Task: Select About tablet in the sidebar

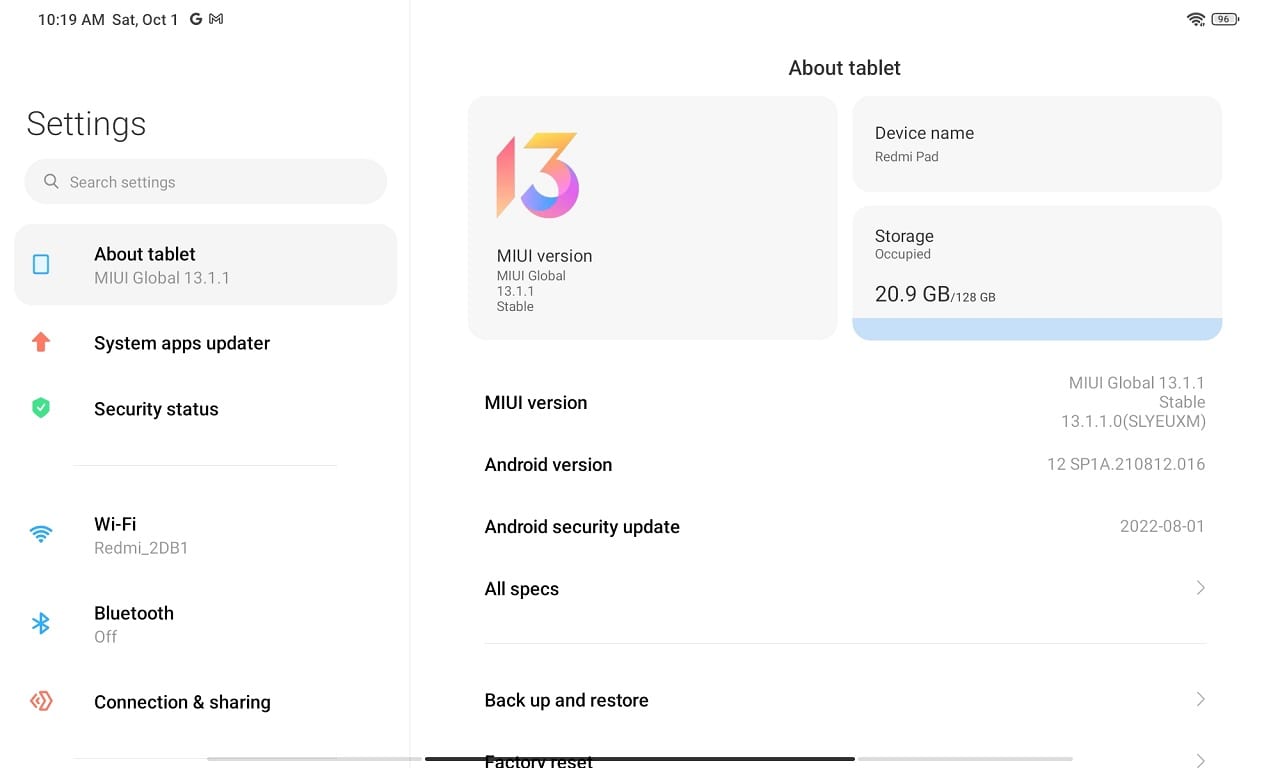Action: [205, 264]
